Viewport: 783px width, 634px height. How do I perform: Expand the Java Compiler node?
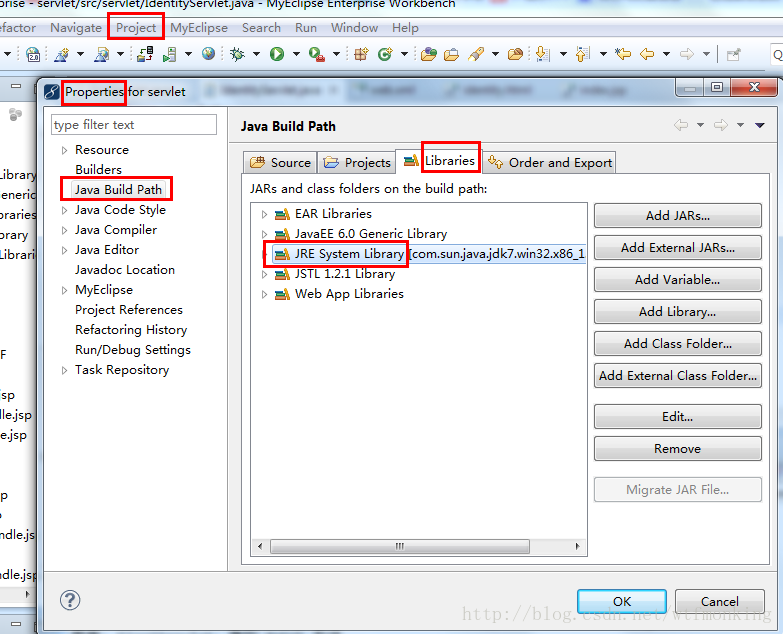tap(64, 230)
